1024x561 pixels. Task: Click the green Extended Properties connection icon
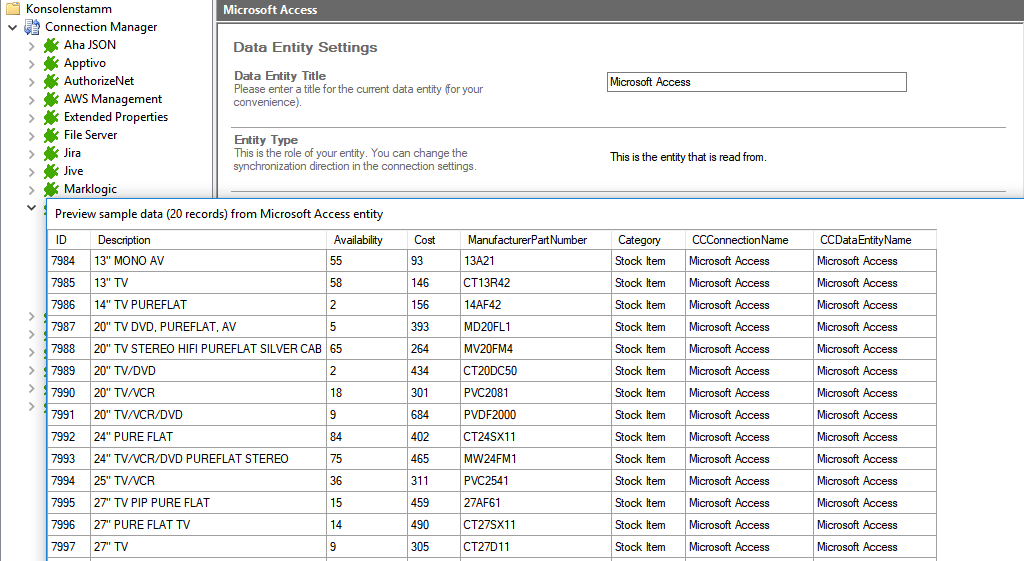pyautogui.click(x=51, y=117)
